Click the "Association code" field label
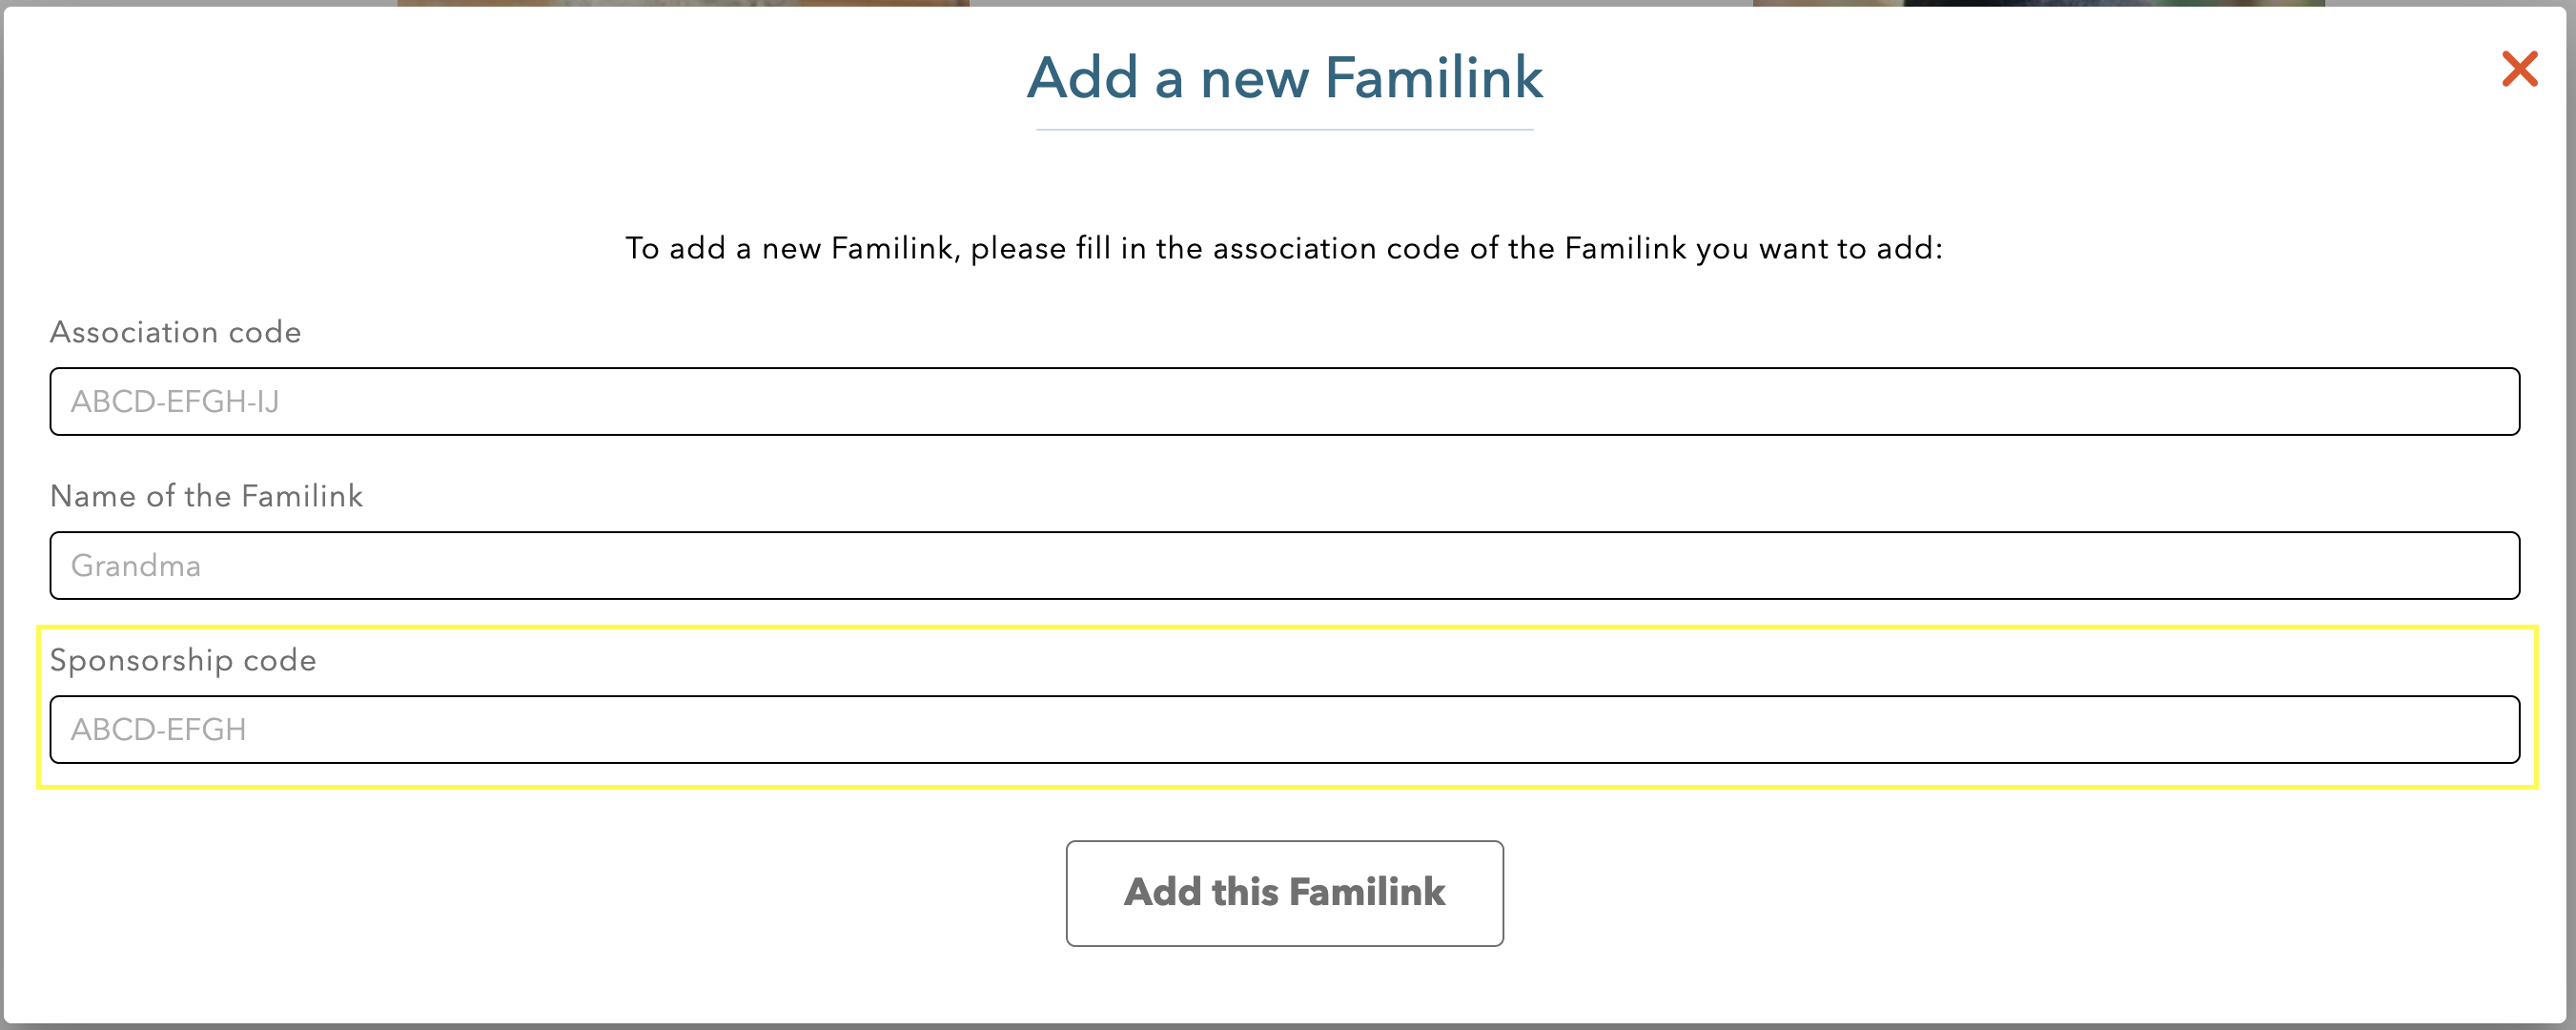Screen dimensions: 2576x1030 [x=175, y=332]
